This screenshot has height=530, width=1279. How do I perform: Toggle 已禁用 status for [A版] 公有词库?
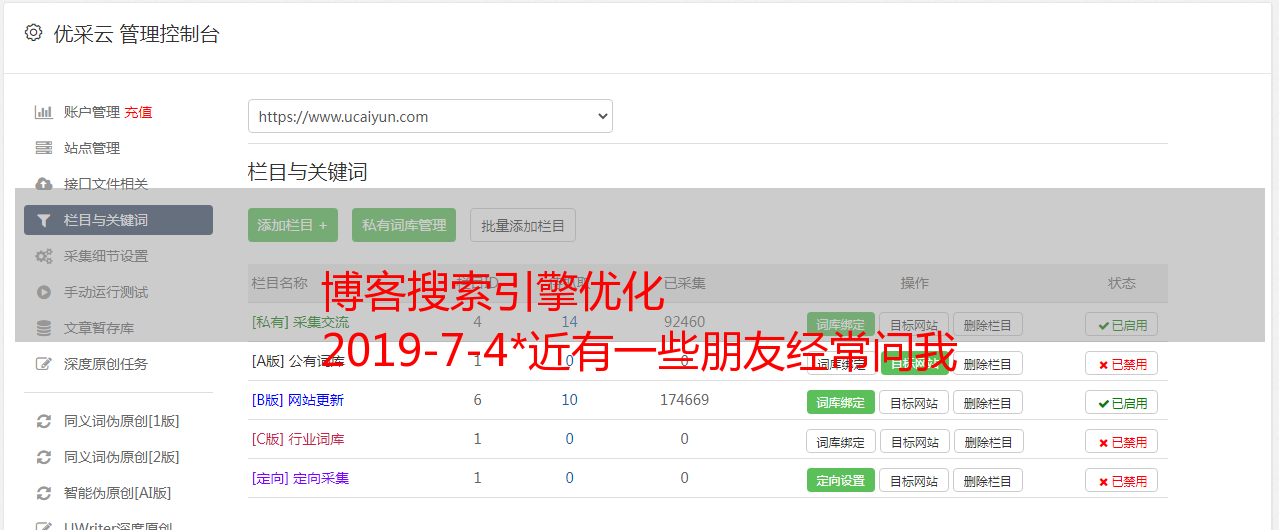pyautogui.click(x=1122, y=363)
